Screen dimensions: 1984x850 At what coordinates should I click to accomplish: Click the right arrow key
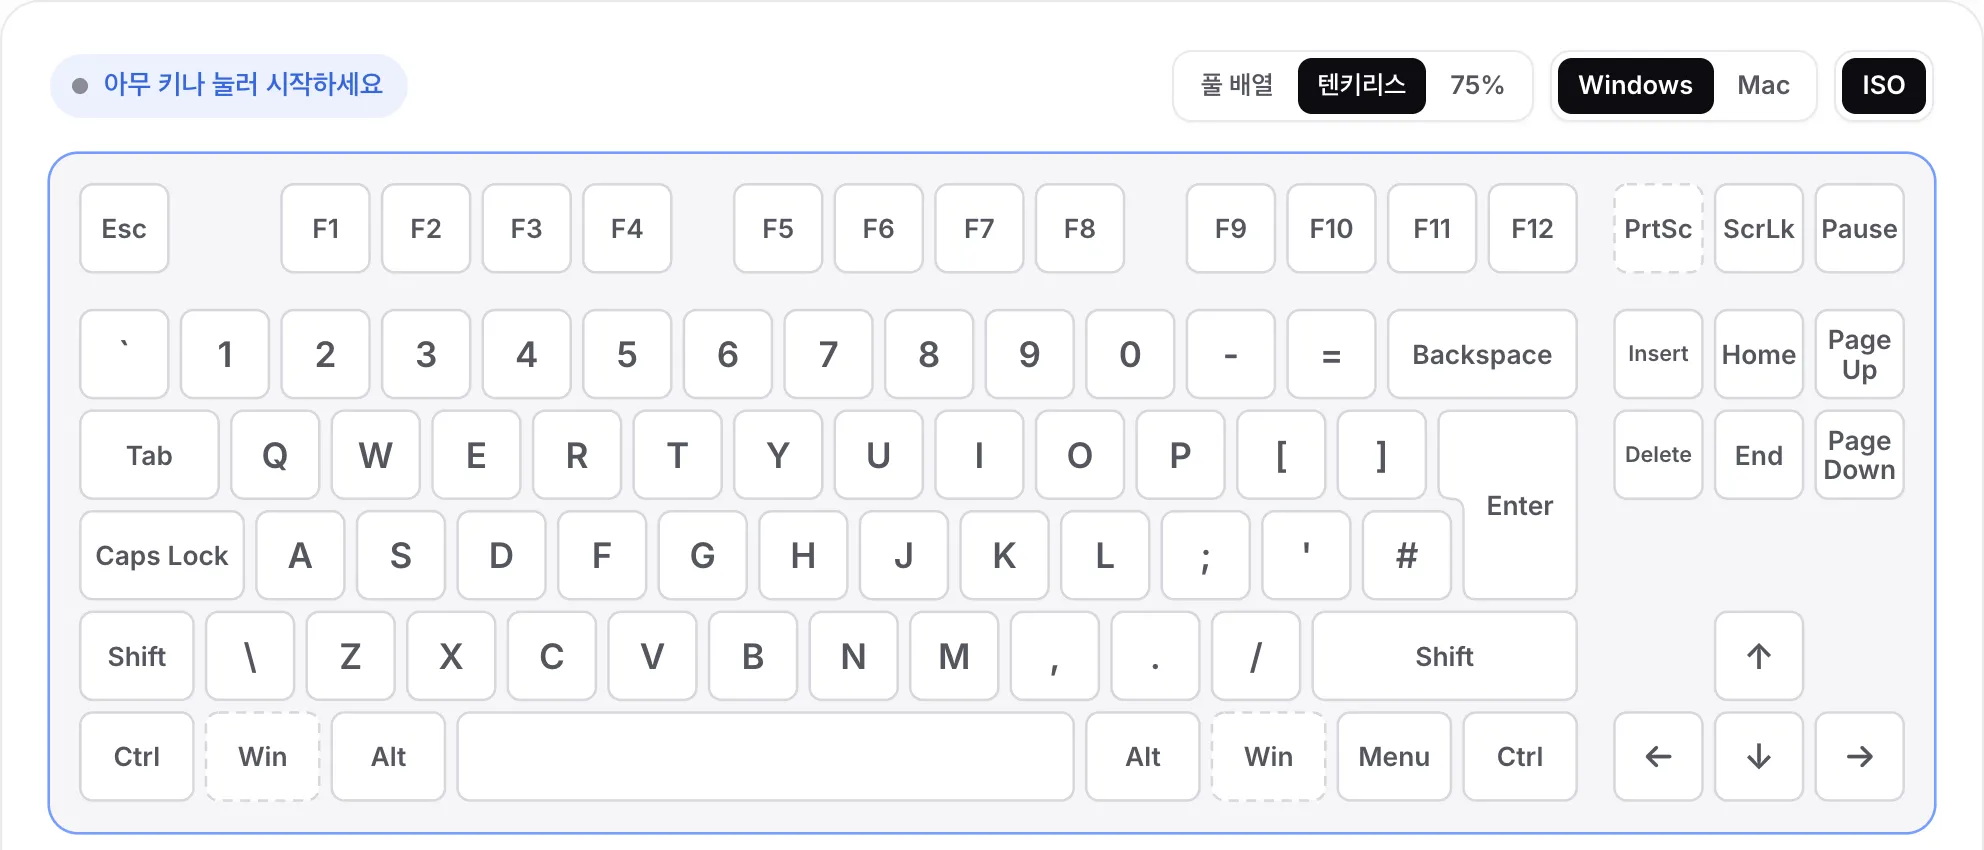click(1859, 756)
